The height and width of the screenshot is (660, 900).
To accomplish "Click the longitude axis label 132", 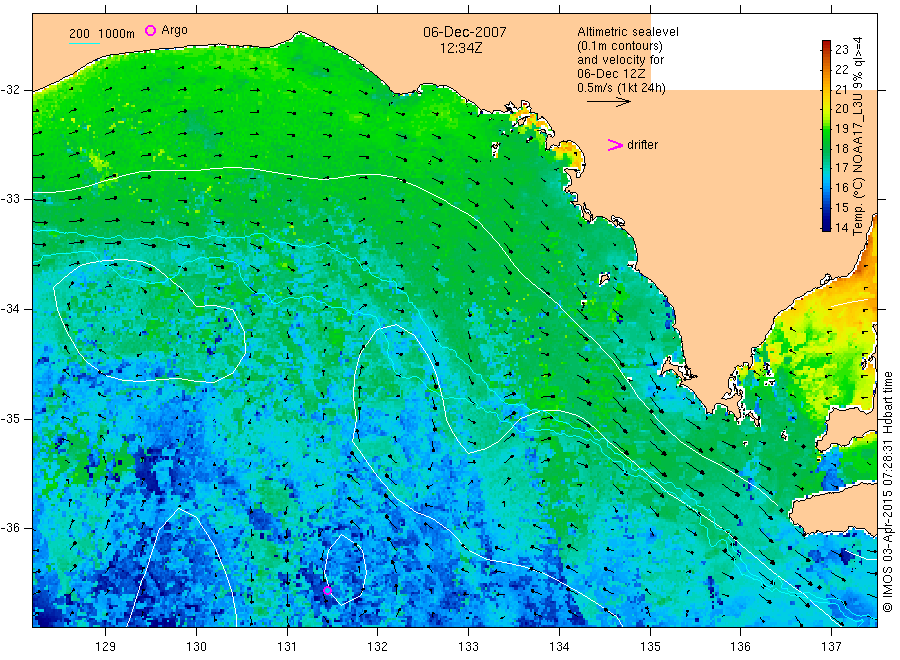I will tap(378, 647).
